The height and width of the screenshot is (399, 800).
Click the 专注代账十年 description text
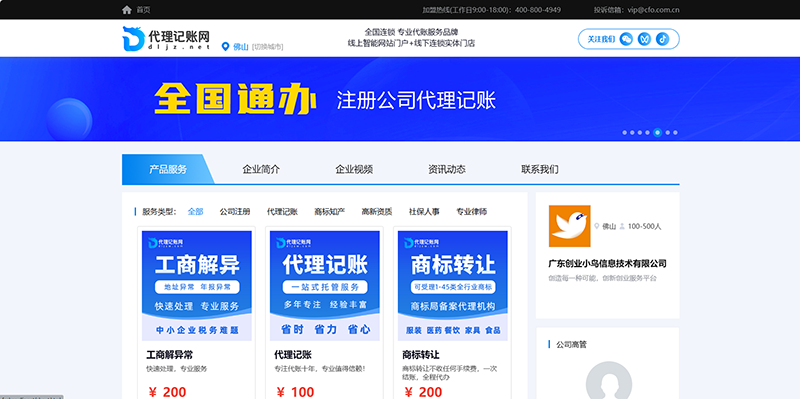click(320, 368)
